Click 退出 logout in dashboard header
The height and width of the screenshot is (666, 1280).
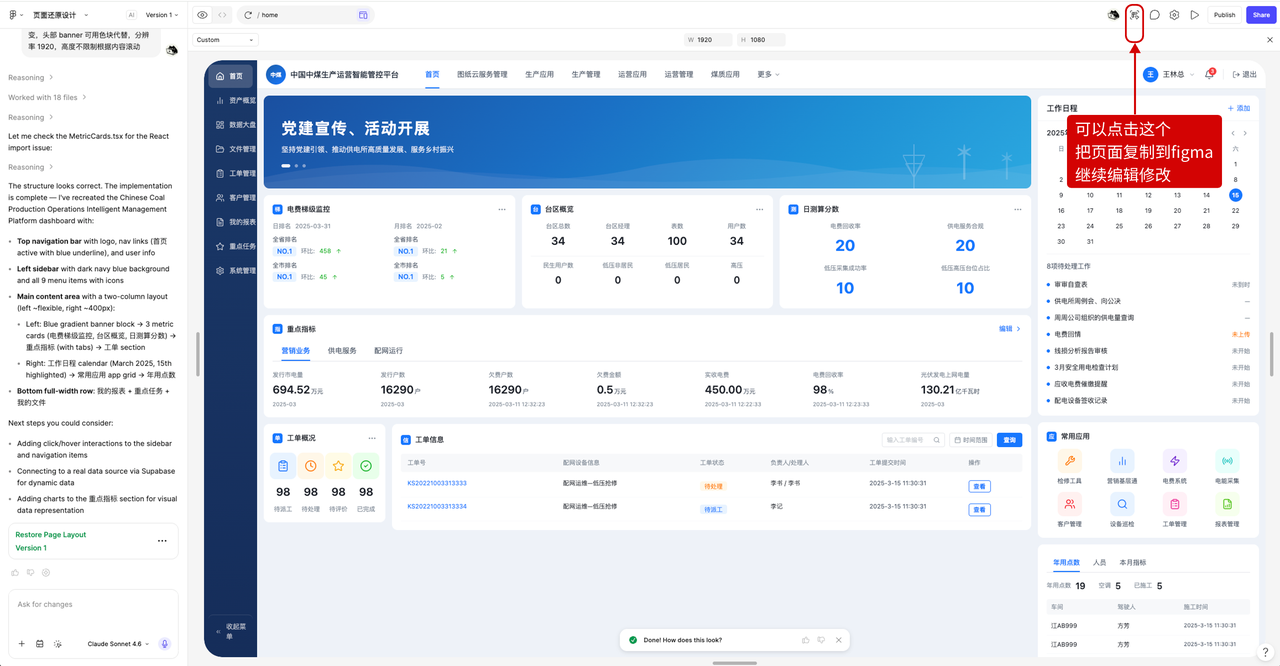click(x=1245, y=74)
